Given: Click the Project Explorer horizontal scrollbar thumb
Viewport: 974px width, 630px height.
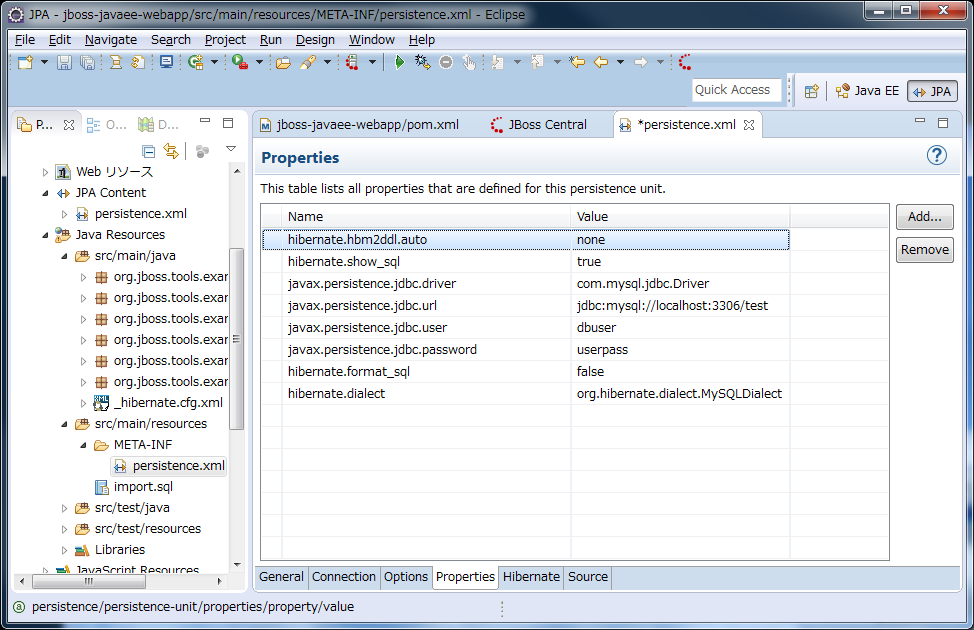Looking at the screenshot, I should 89,582.
